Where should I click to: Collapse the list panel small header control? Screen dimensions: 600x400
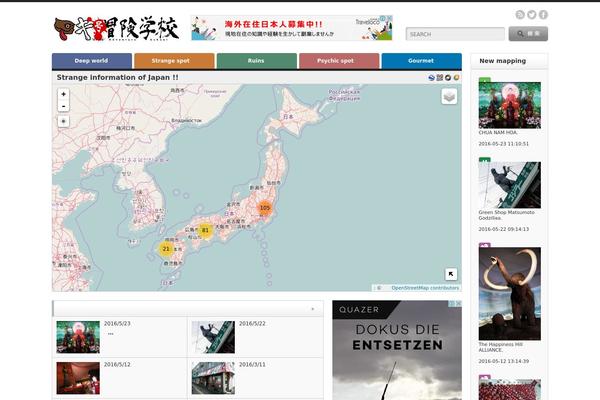pyautogui.click(x=313, y=309)
